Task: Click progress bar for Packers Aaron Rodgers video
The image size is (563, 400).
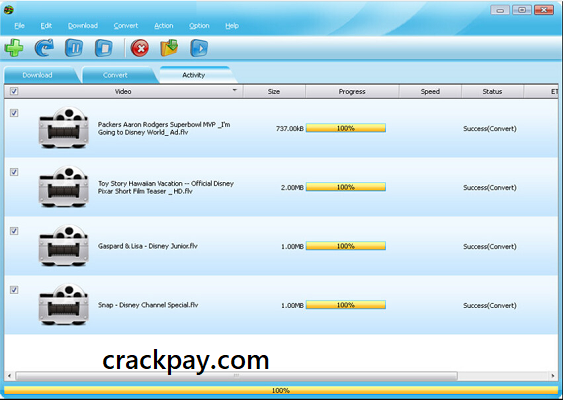Action: 346,128
